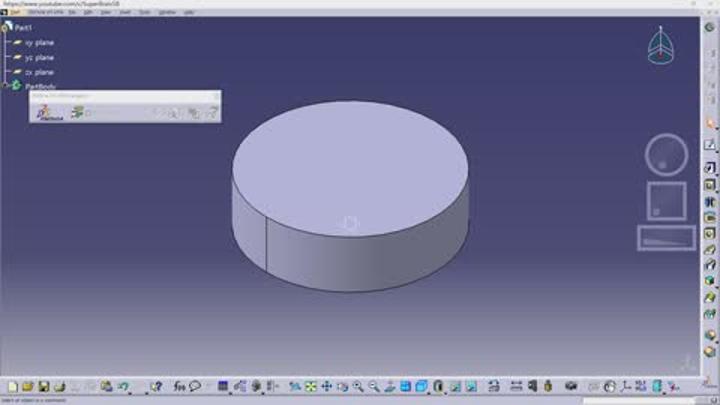Open the ENOVIA V5 VPM menu
The image size is (720, 405).
[45, 12]
